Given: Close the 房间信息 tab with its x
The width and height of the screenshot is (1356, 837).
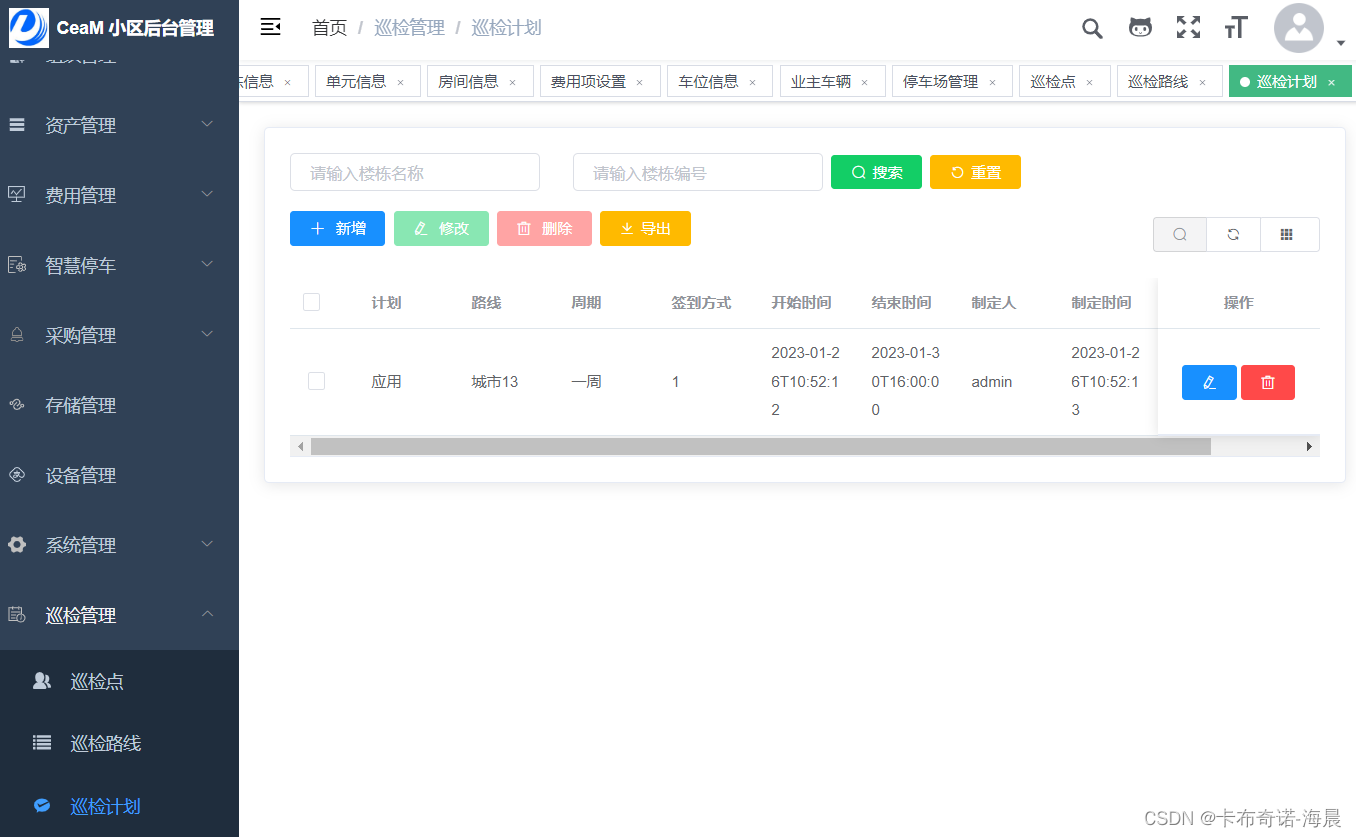Looking at the screenshot, I should coord(513,82).
